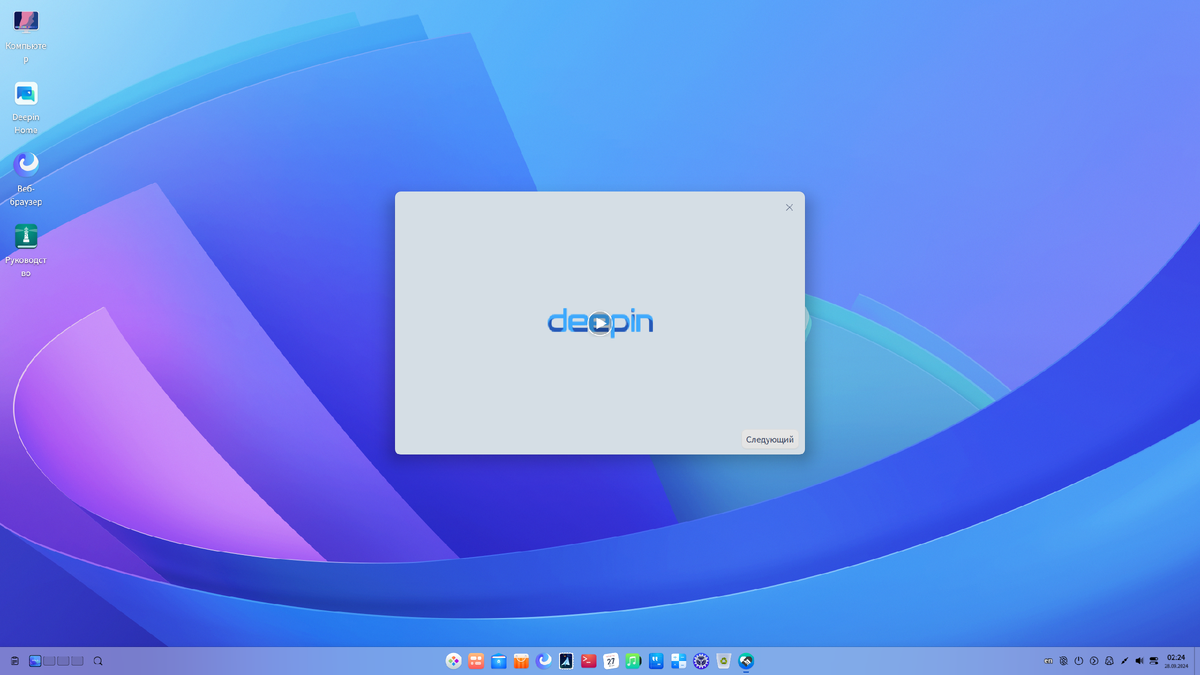This screenshot has height=675, width=1200.
Task: Open the file manager in the dock
Action: pos(498,661)
